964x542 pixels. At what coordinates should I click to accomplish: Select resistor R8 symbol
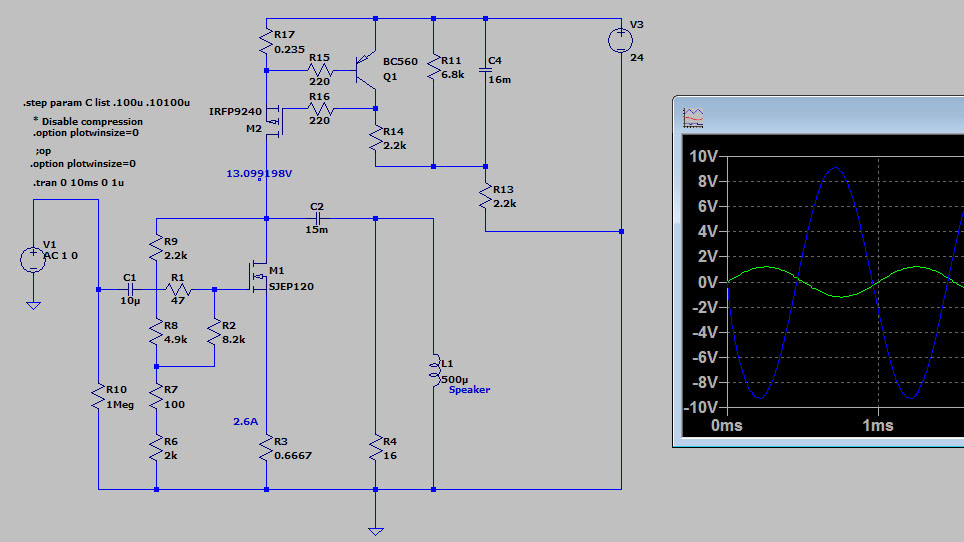pyautogui.click(x=156, y=332)
